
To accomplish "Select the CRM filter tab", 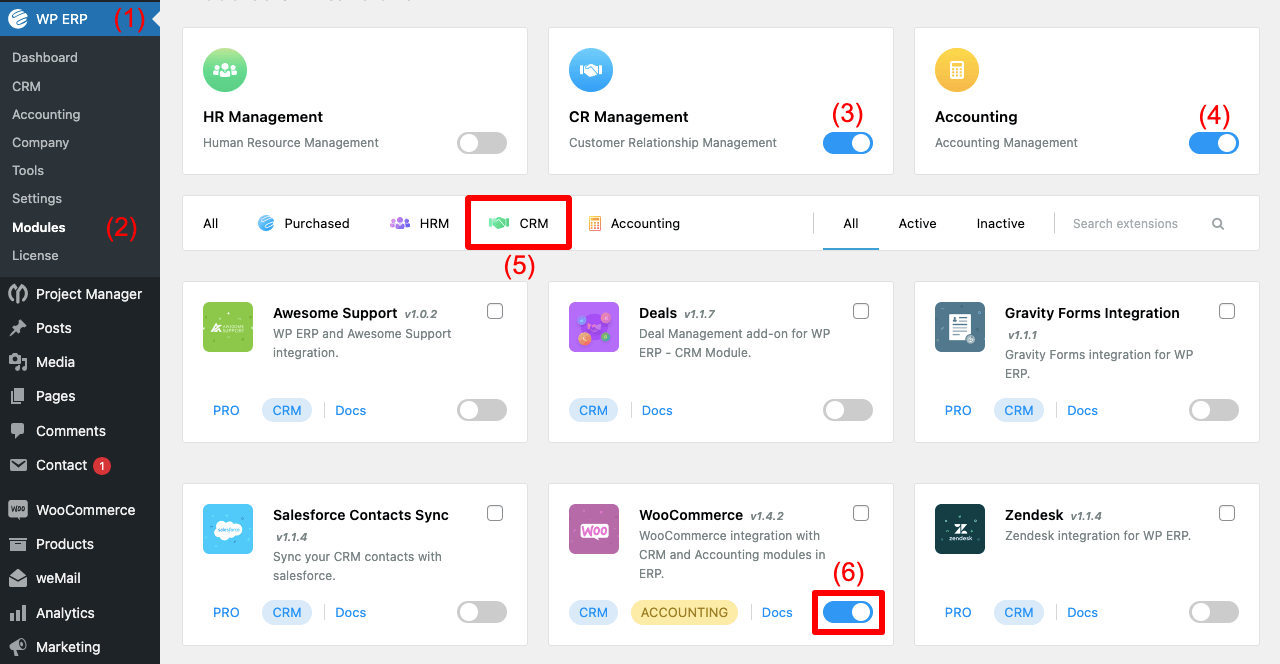I will pyautogui.click(x=519, y=223).
